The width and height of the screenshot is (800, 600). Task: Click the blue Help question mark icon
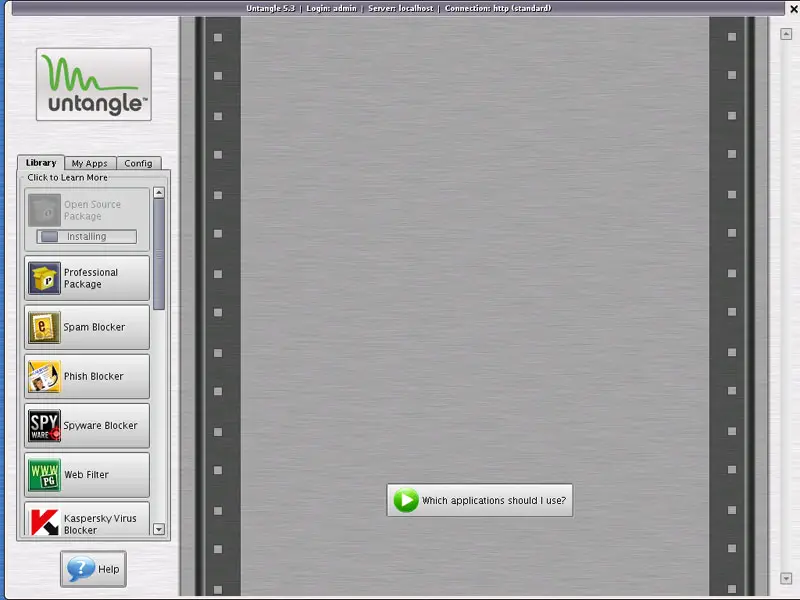click(81, 568)
